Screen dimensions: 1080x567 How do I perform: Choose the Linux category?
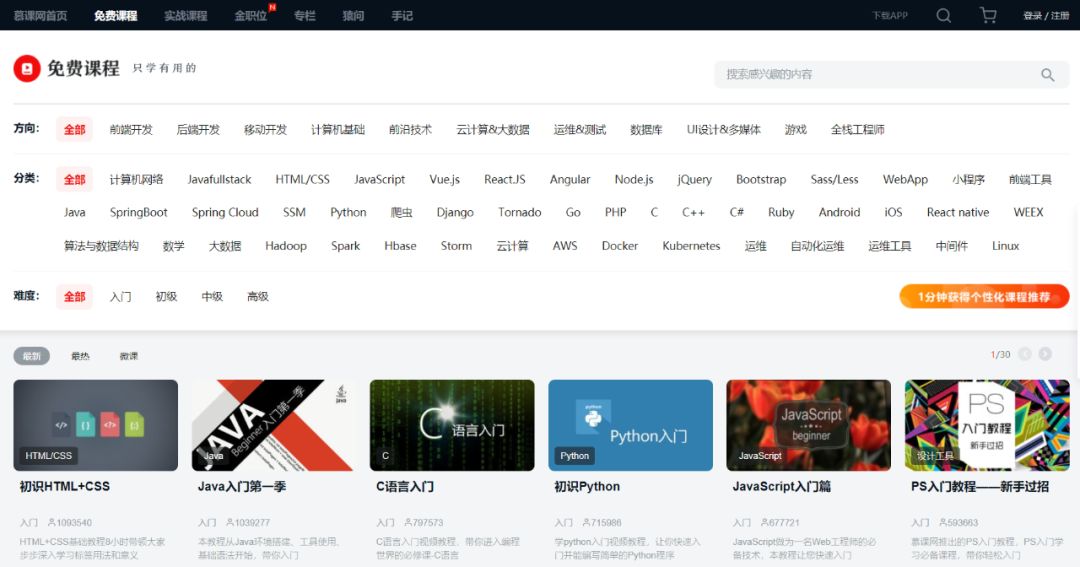tap(1005, 245)
